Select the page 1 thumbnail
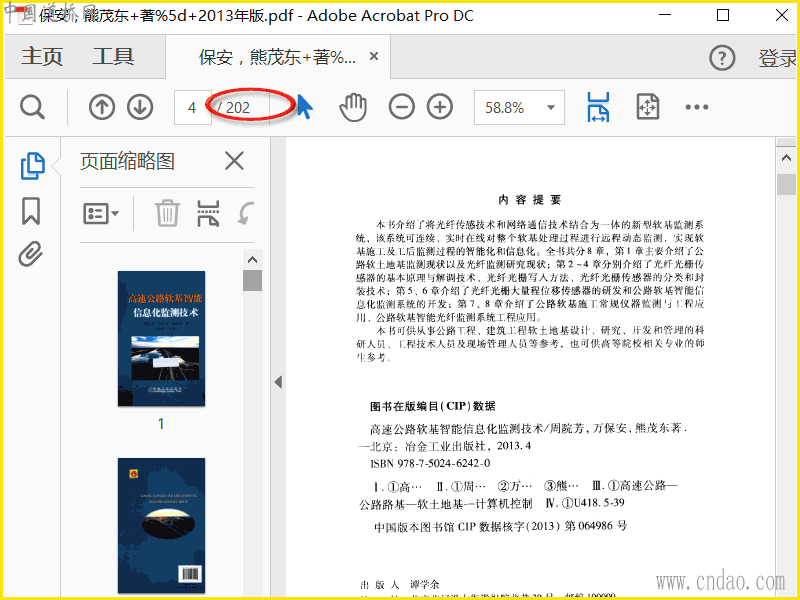The height and width of the screenshot is (600, 800). [x=161, y=339]
